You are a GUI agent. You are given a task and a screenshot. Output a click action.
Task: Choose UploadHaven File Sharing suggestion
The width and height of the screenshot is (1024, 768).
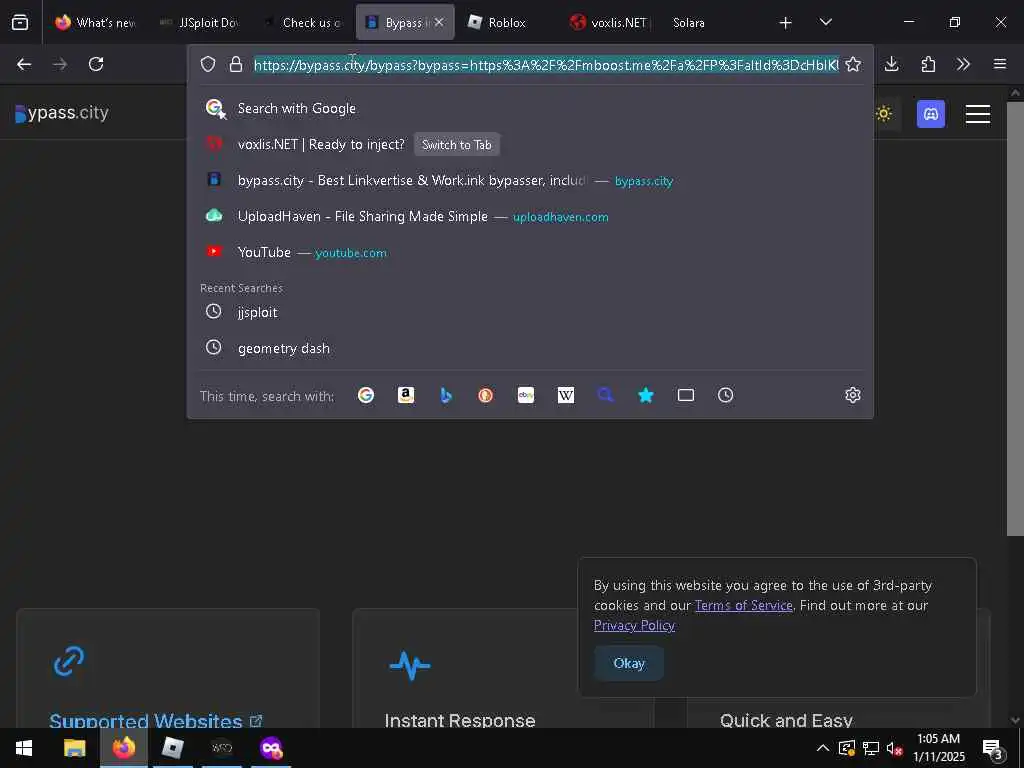(x=530, y=216)
